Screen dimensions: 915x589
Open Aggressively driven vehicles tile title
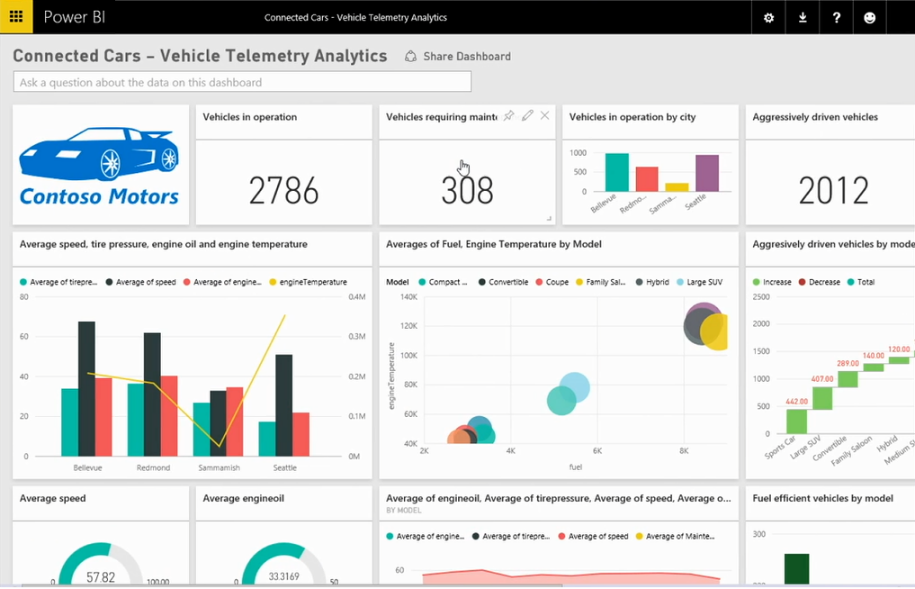815,117
